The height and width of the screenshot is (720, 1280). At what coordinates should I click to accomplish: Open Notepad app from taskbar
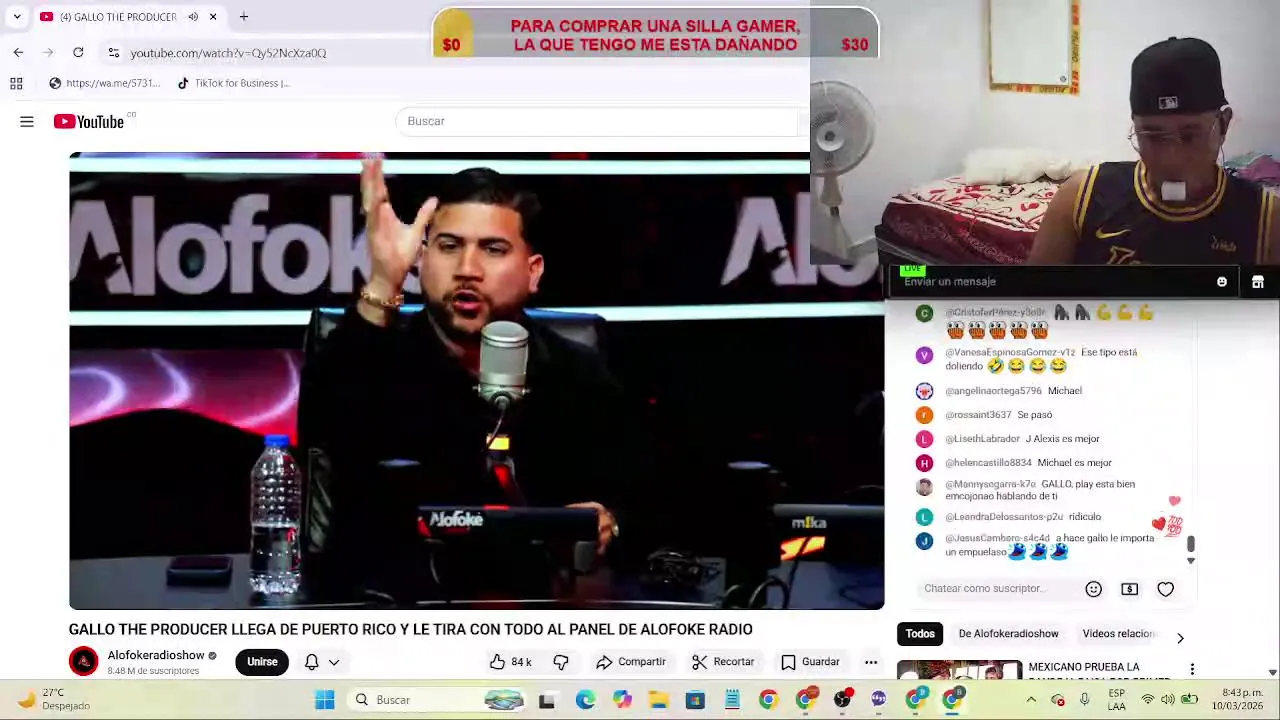(x=732, y=700)
